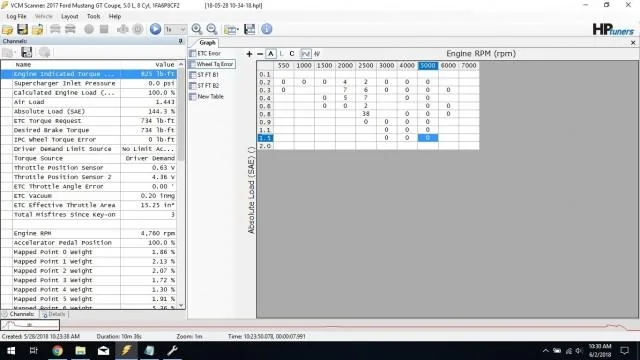Open the Tools menu
The height and width of the screenshot is (360, 640).
point(93,16)
